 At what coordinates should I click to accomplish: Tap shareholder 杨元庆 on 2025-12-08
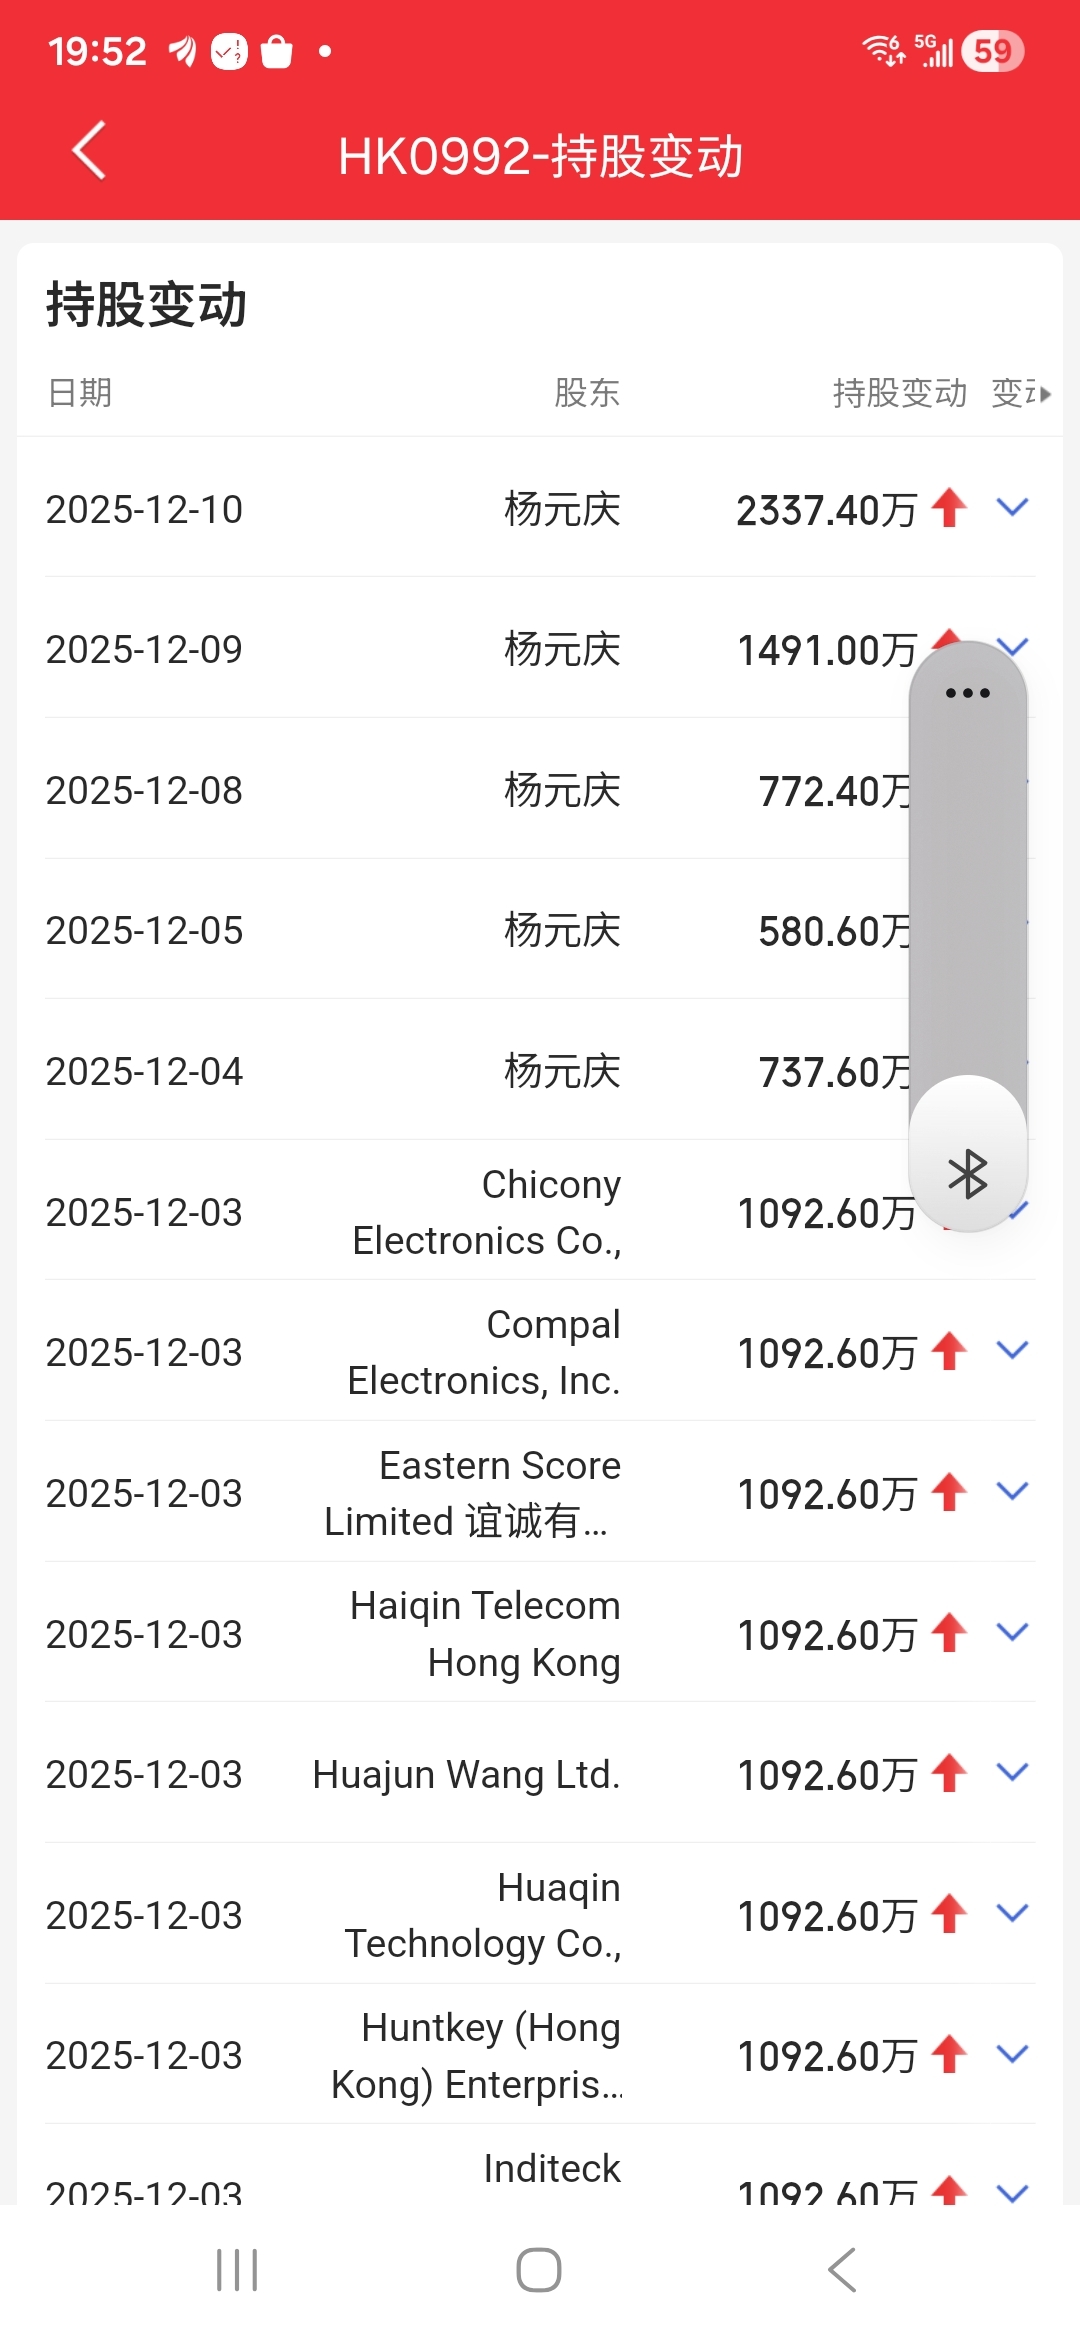click(562, 790)
